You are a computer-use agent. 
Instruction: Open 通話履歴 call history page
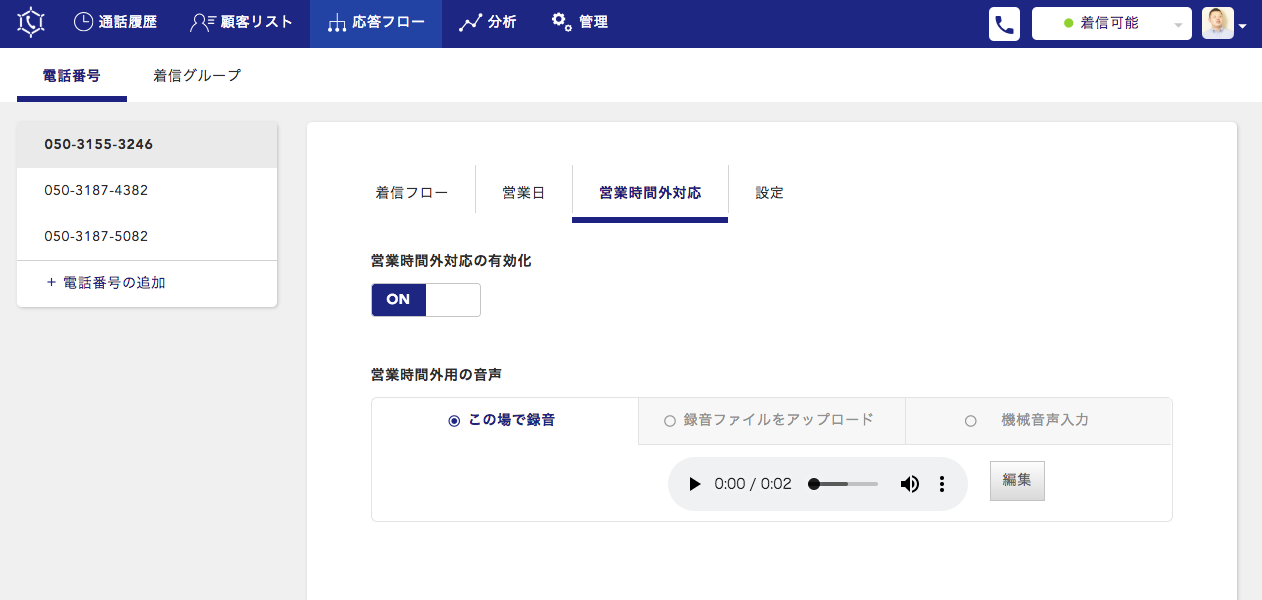115,22
